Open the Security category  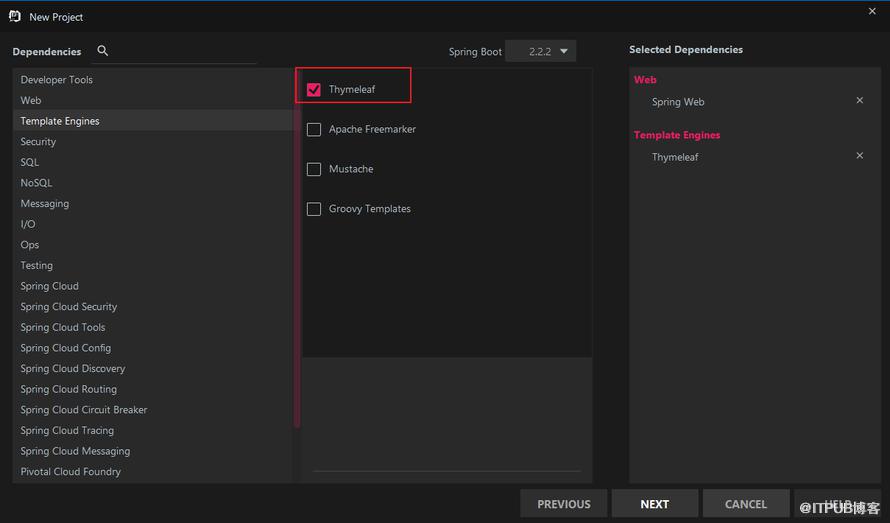(153, 141)
